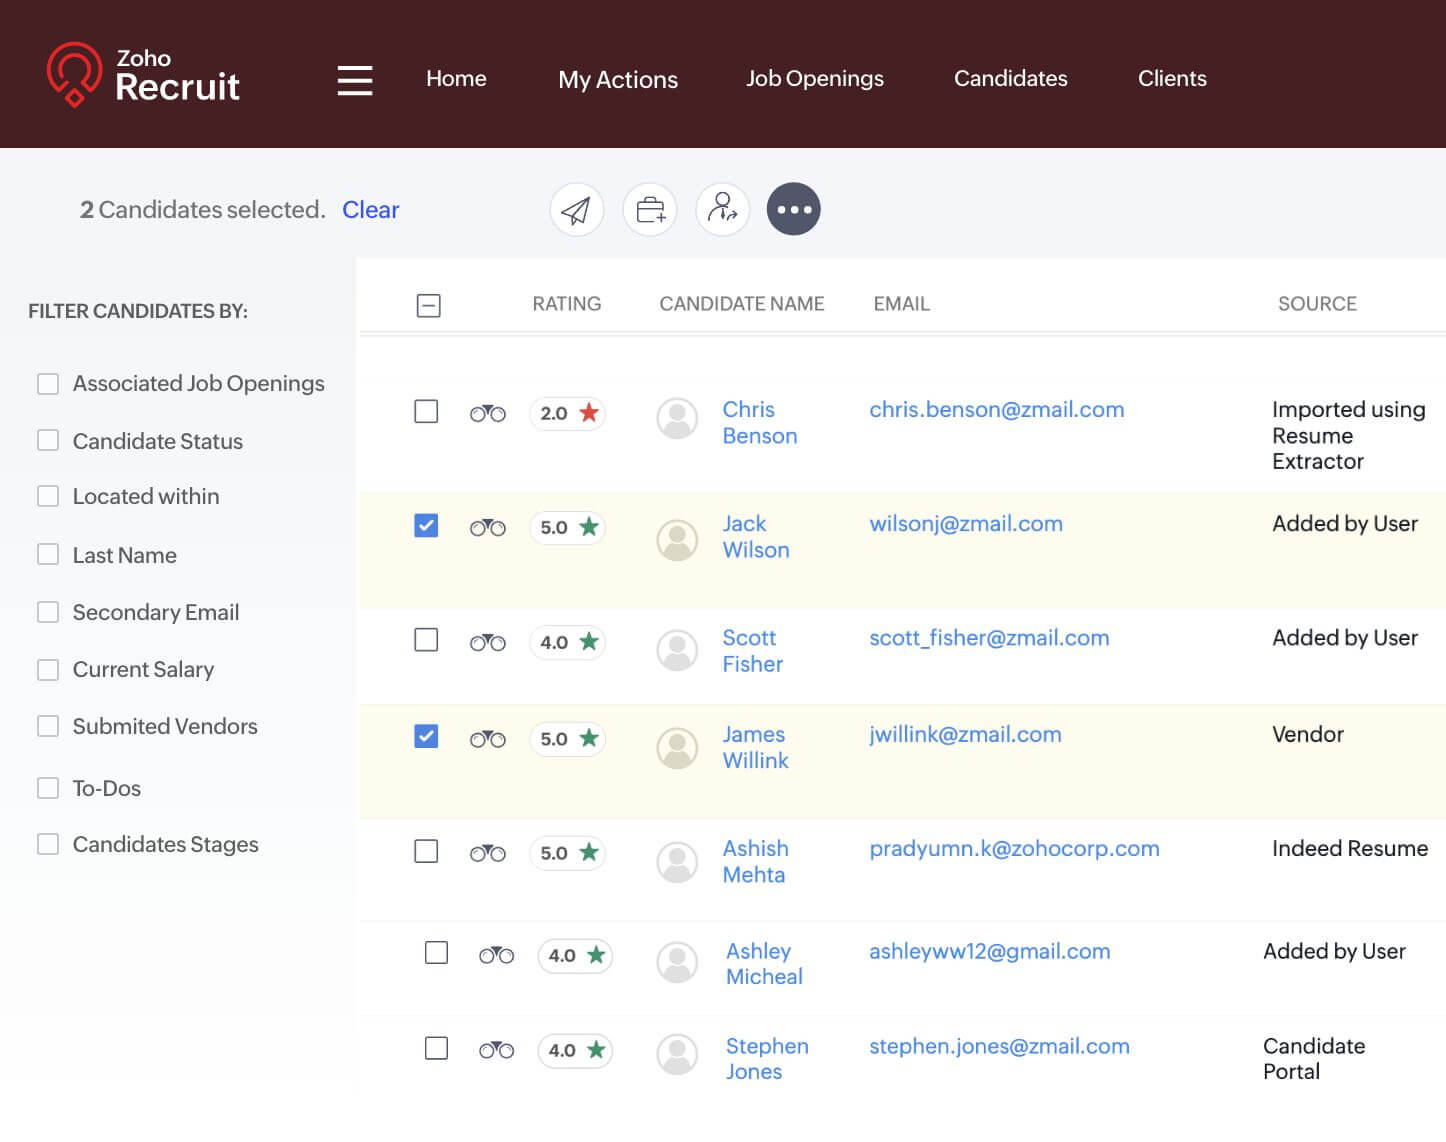Go to the Home tab
The height and width of the screenshot is (1142, 1446).
[x=456, y=79]
